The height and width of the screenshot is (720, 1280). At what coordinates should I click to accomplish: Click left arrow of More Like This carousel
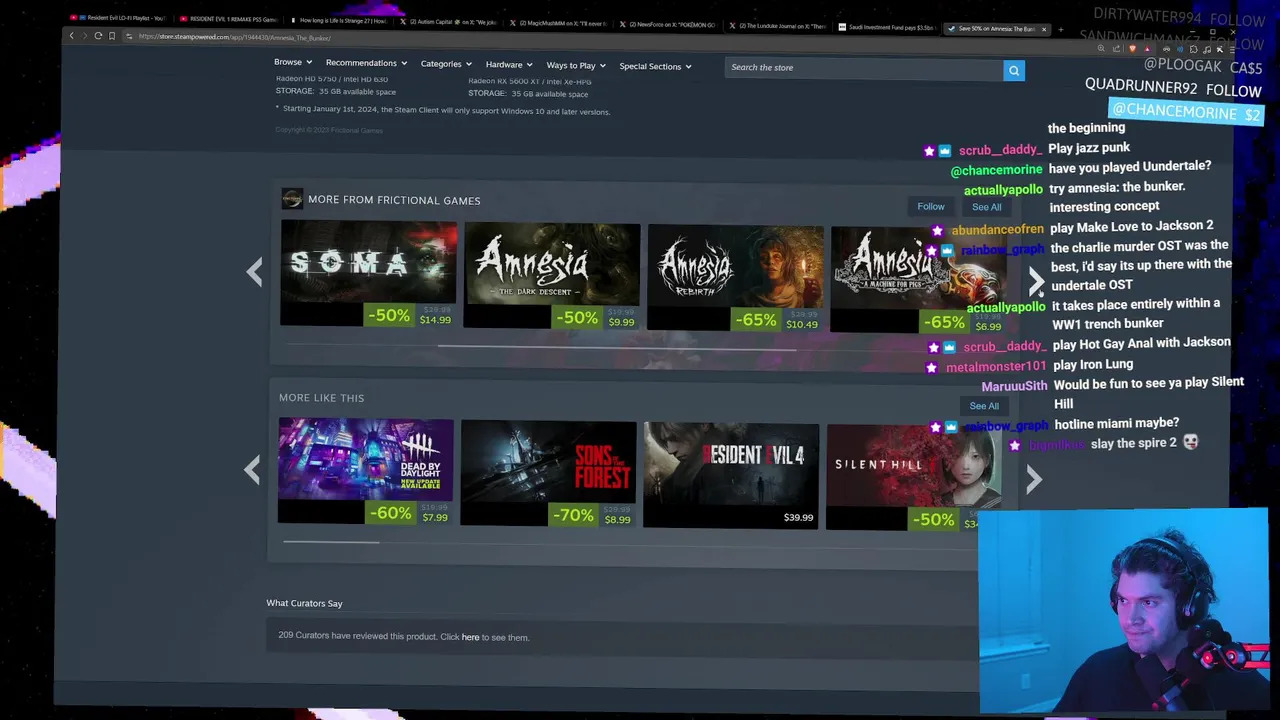[252, 469]
